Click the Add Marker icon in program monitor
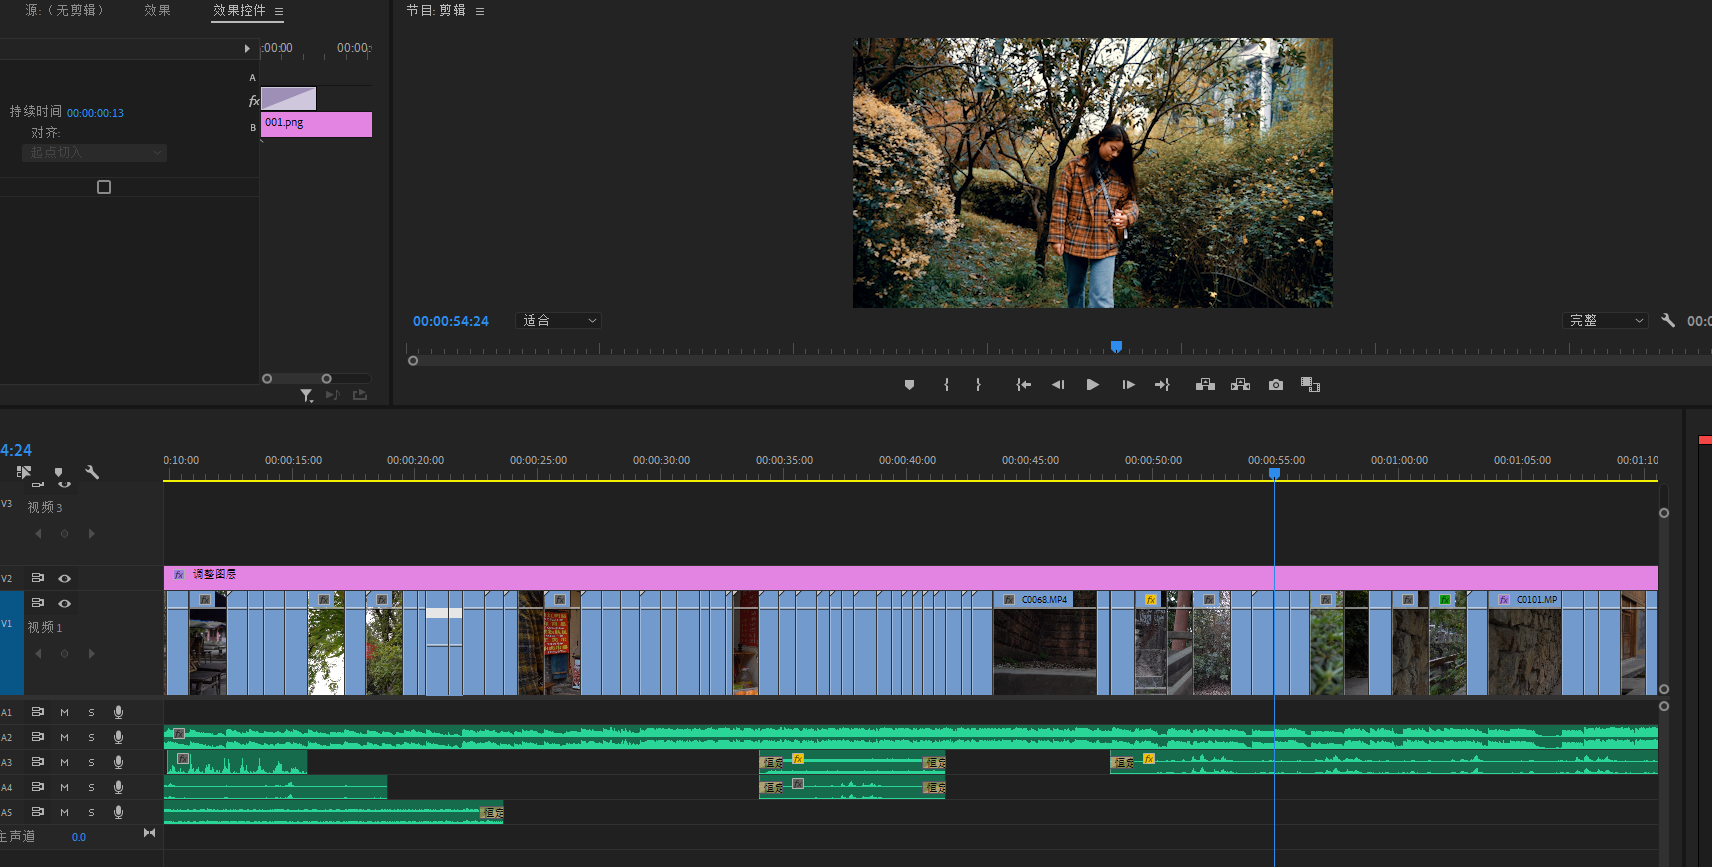This screenshot has height=867, width=1712. pyautogui.click(x=909, y=385)
